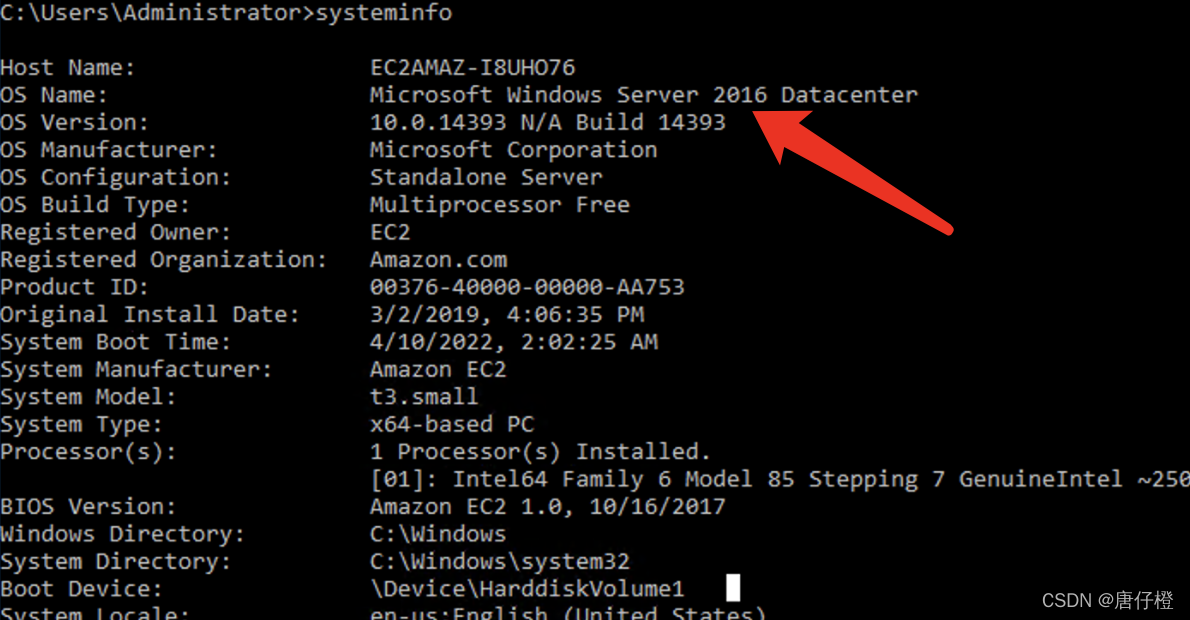Click the 'OS Name:' label

(x=54, y=95)
